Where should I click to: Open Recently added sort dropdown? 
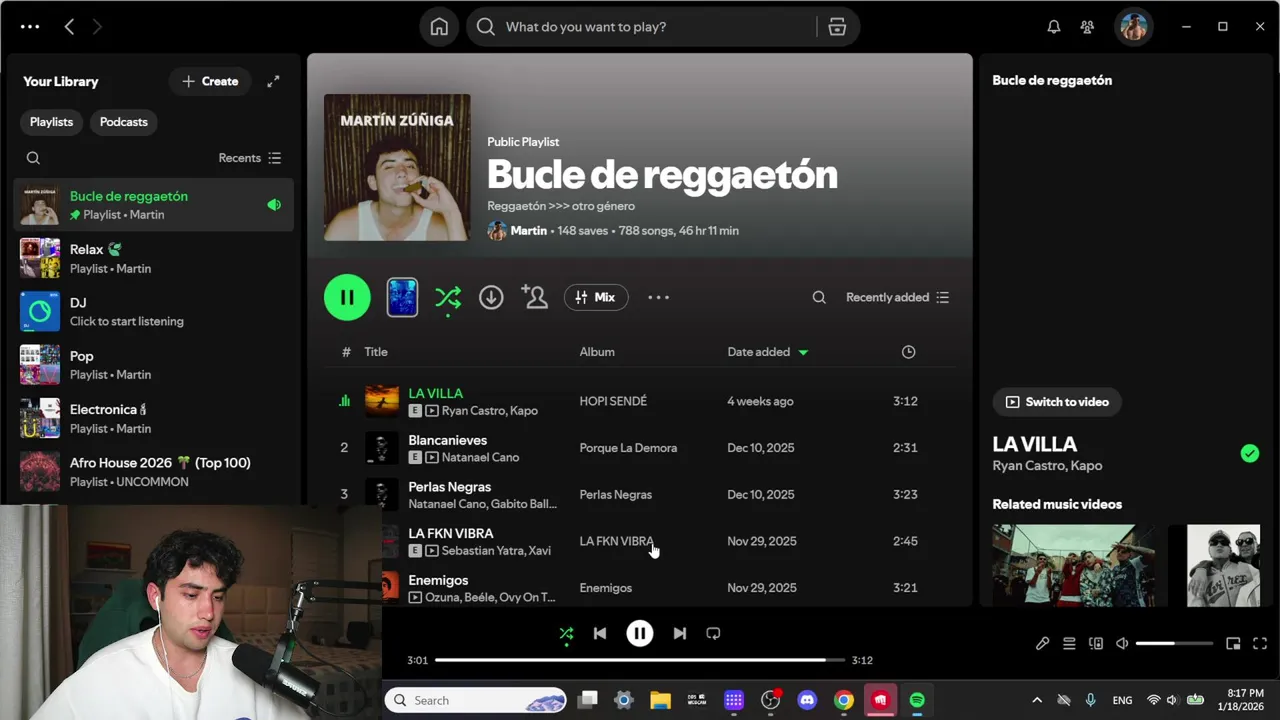897,297
